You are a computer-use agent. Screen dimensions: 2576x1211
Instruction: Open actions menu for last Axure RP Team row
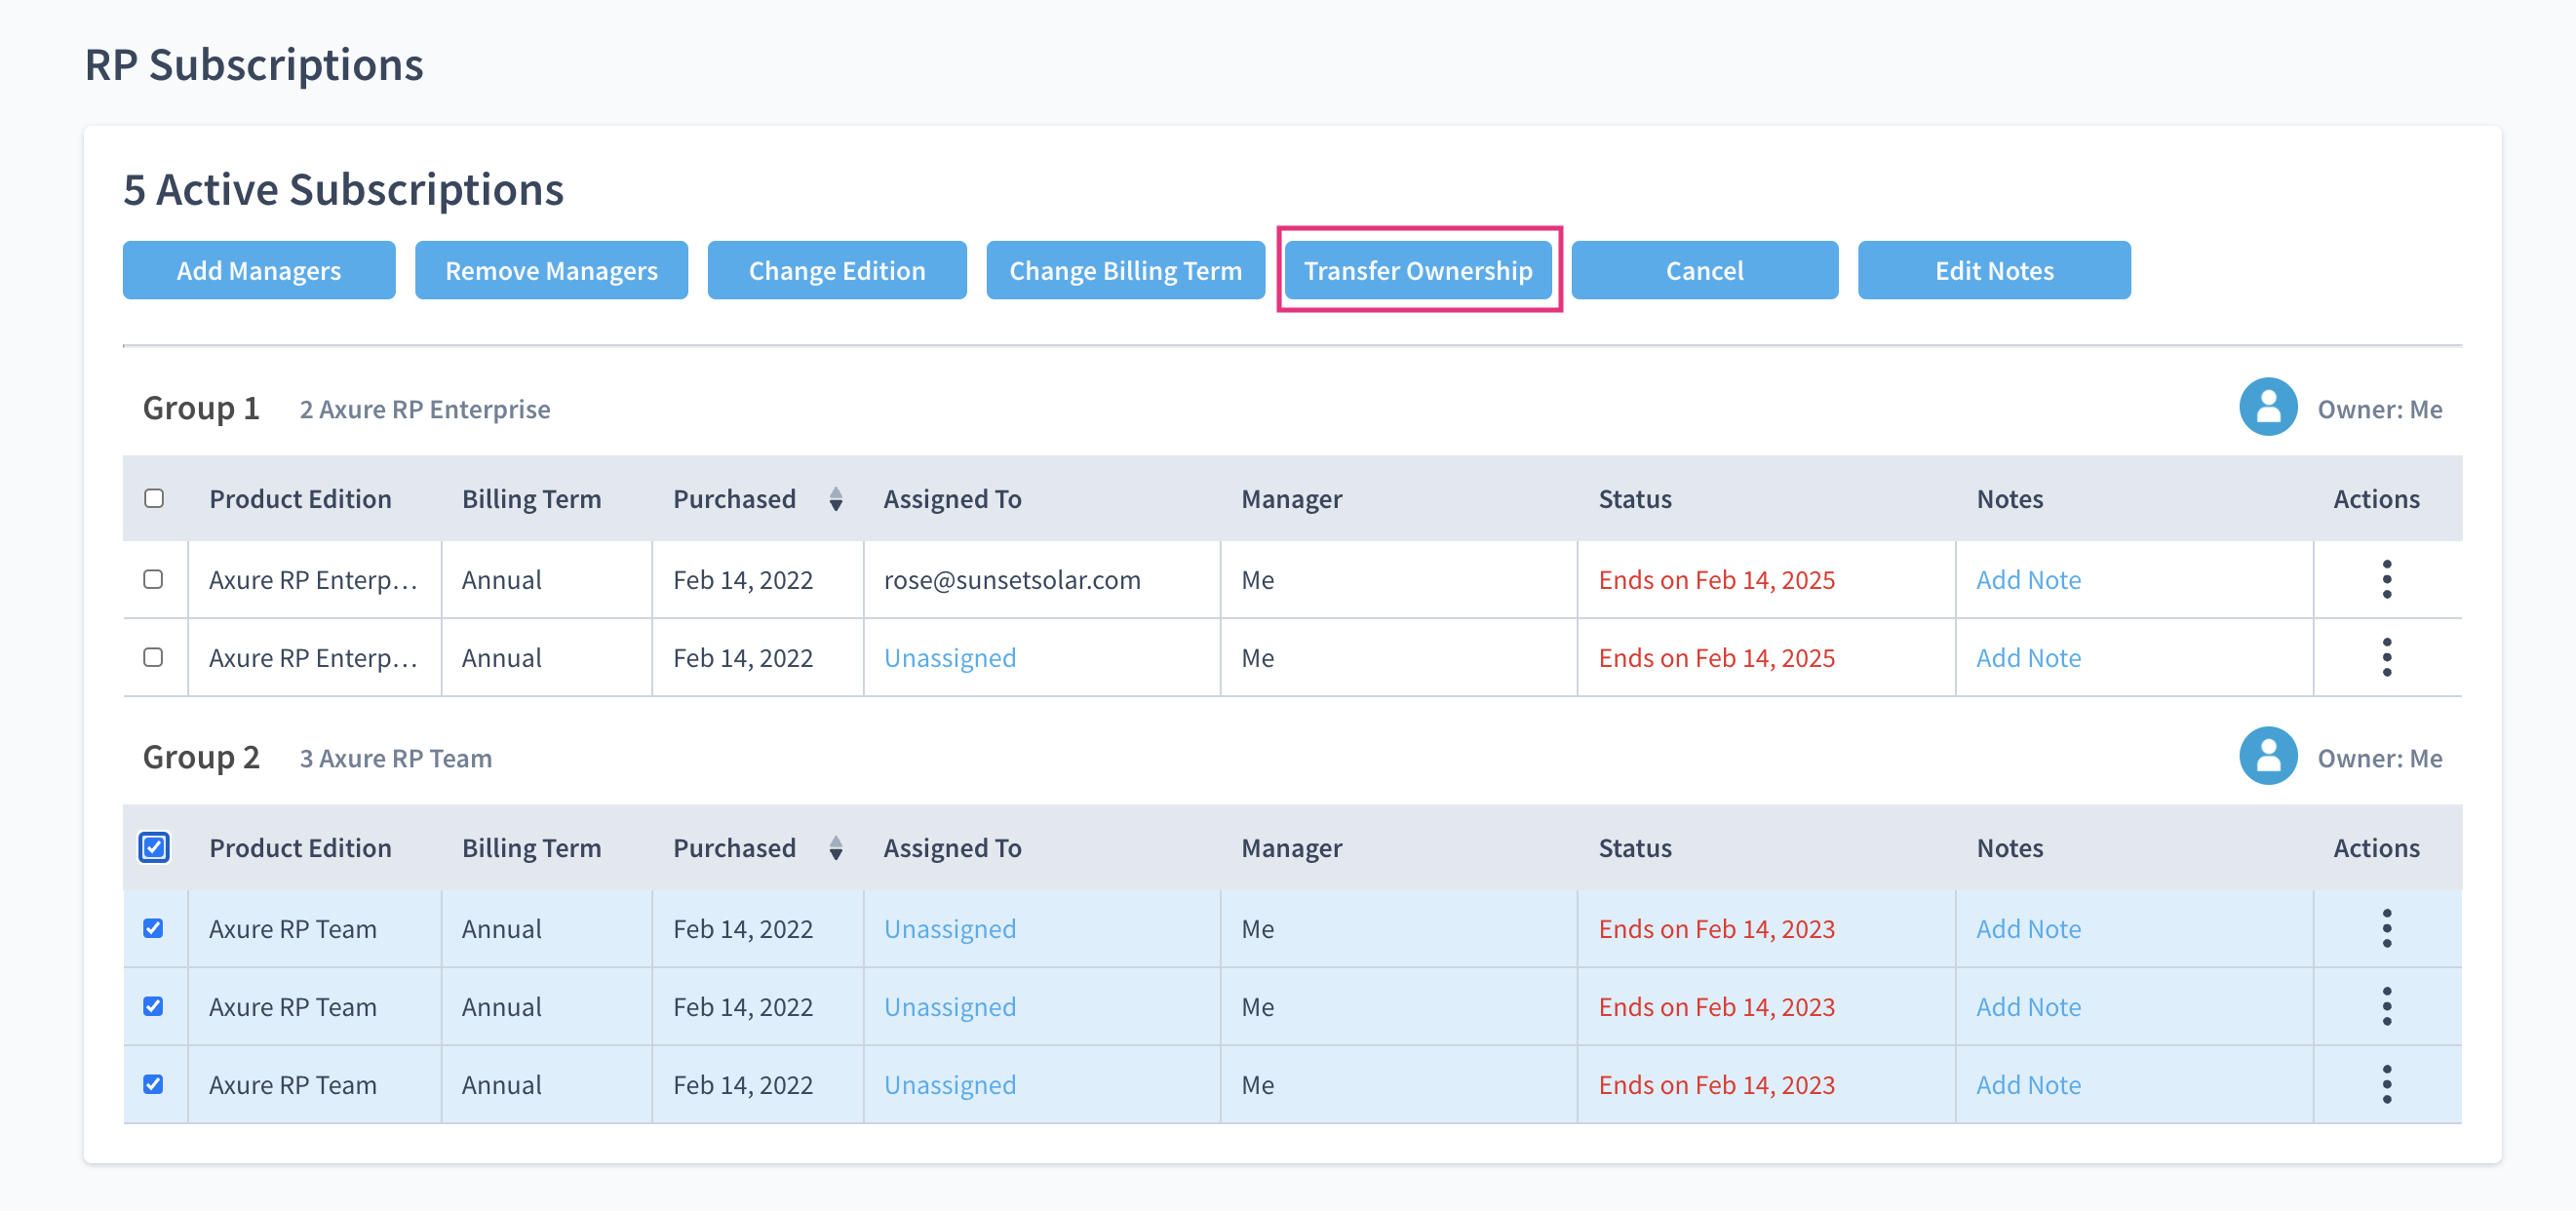click(2386, 1084)
